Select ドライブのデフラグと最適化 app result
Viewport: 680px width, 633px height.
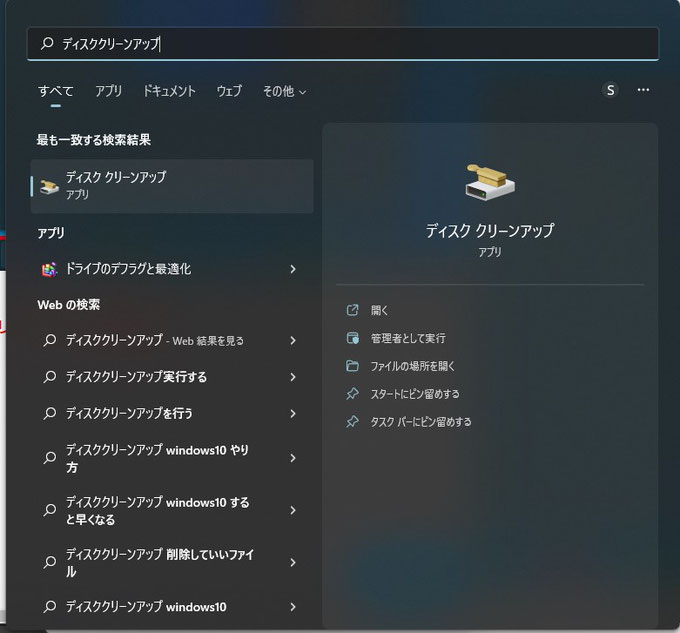[x=172, y=269]
